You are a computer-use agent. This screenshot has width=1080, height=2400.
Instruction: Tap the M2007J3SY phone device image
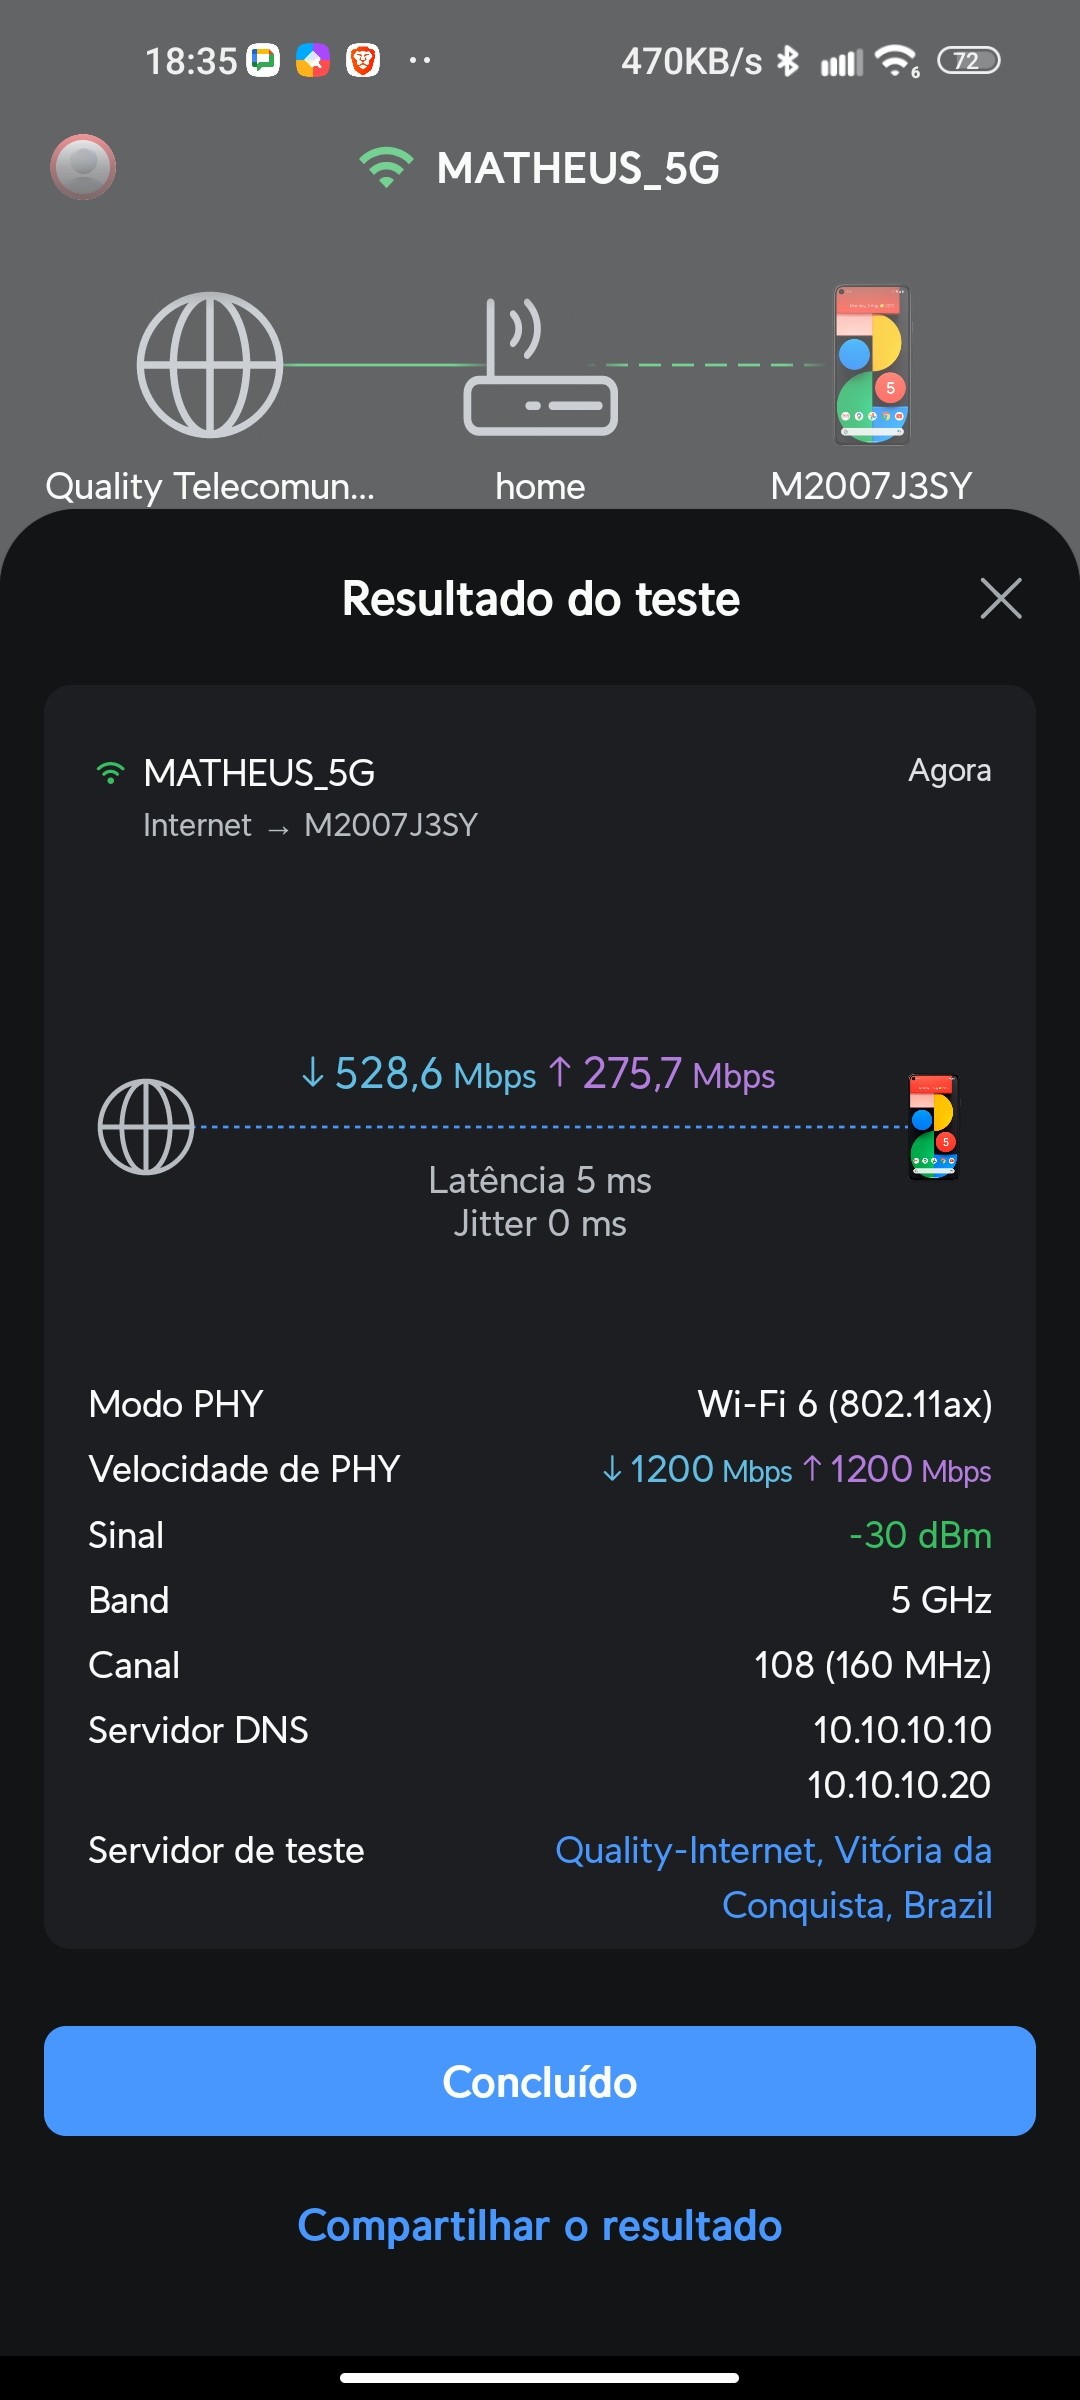point(872,365)
